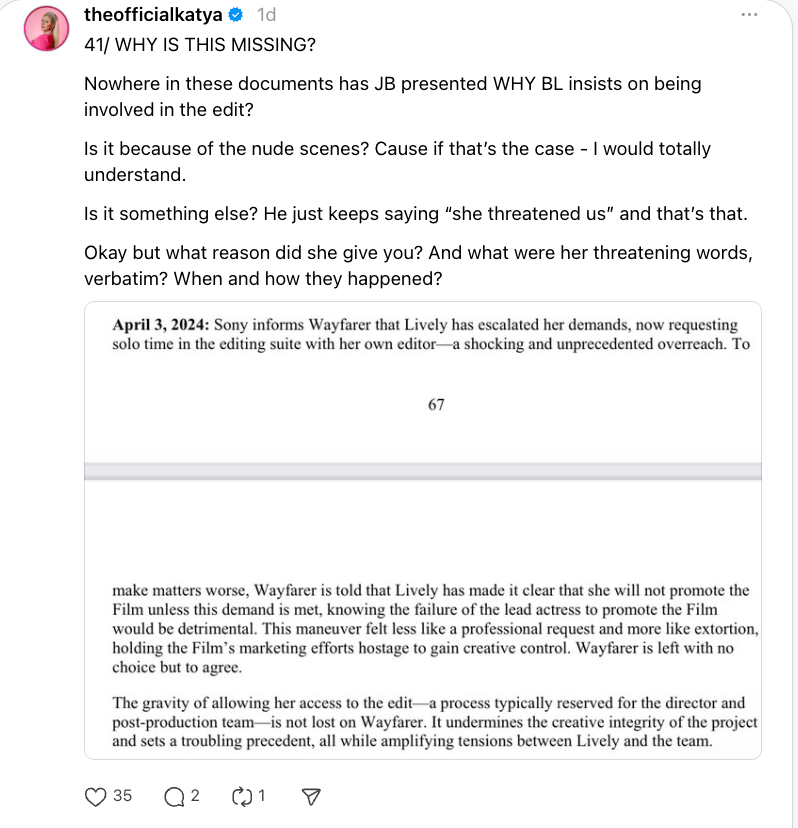Click the paragraph about the nude scenes
798x828 pixels.
(397, 162)
